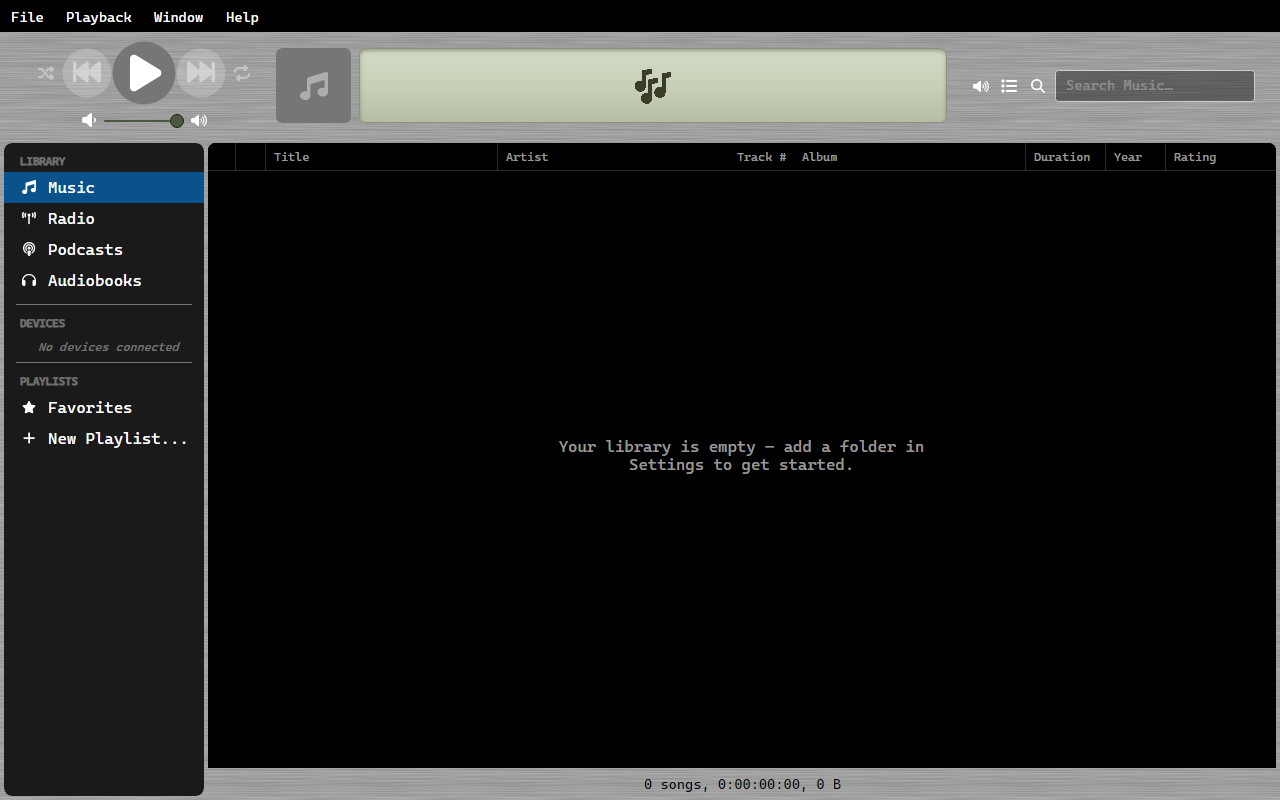The width and height of the screenshot is (1280, 800).
Task: Click the speaker icon next to the queue icon
Action: click(981, 86)
